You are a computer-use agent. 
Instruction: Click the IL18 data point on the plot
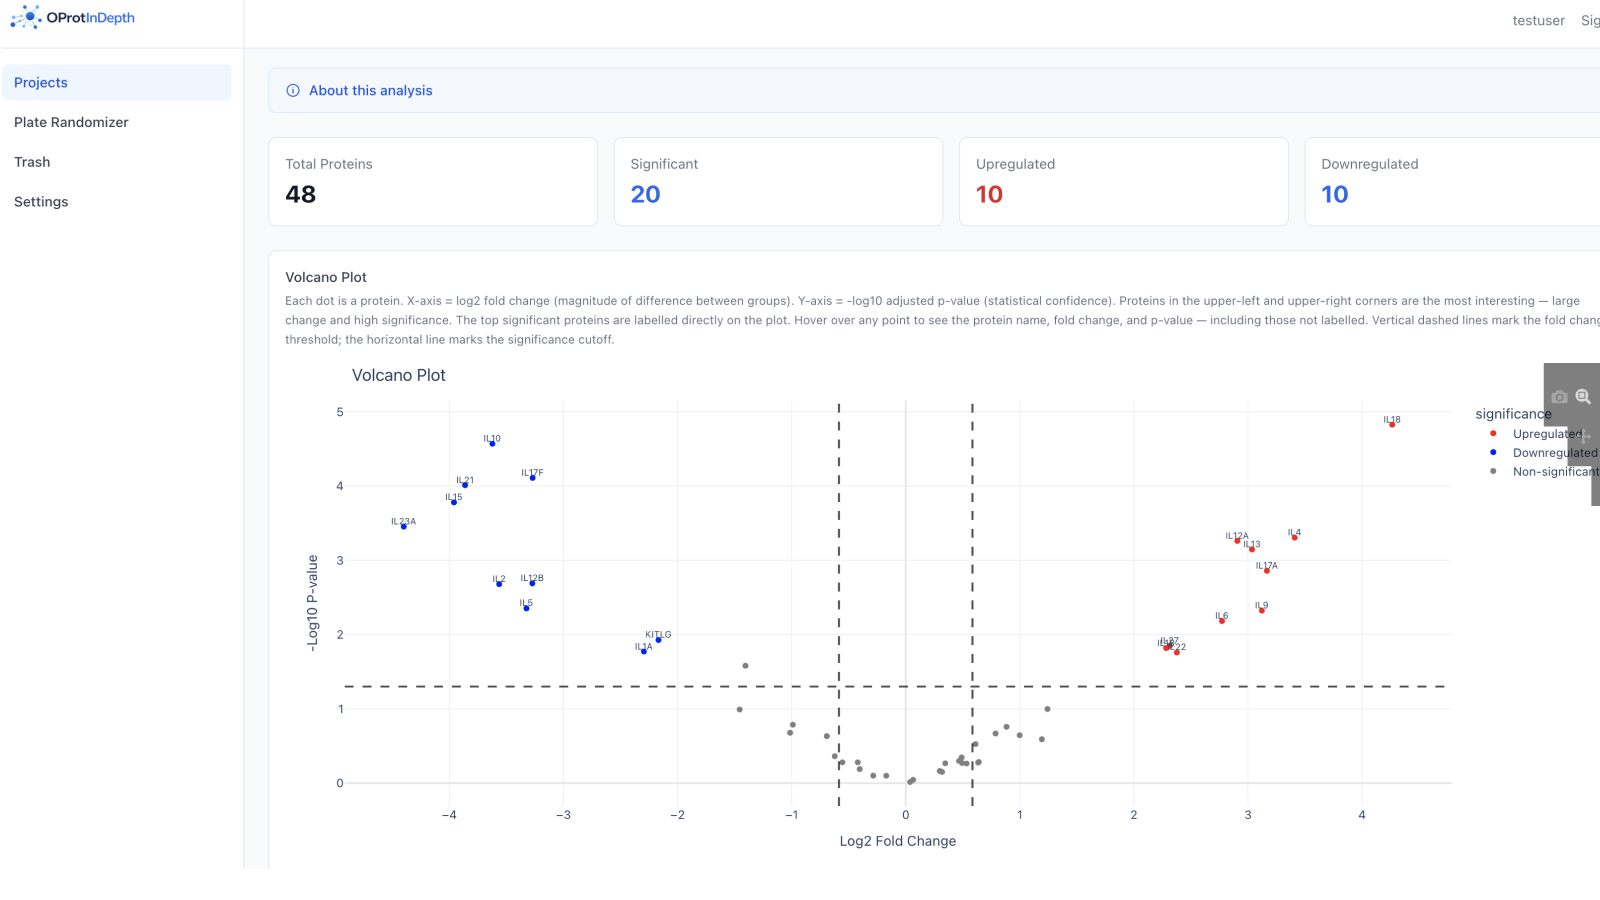pyautogui.click(x=1391, y=424)
